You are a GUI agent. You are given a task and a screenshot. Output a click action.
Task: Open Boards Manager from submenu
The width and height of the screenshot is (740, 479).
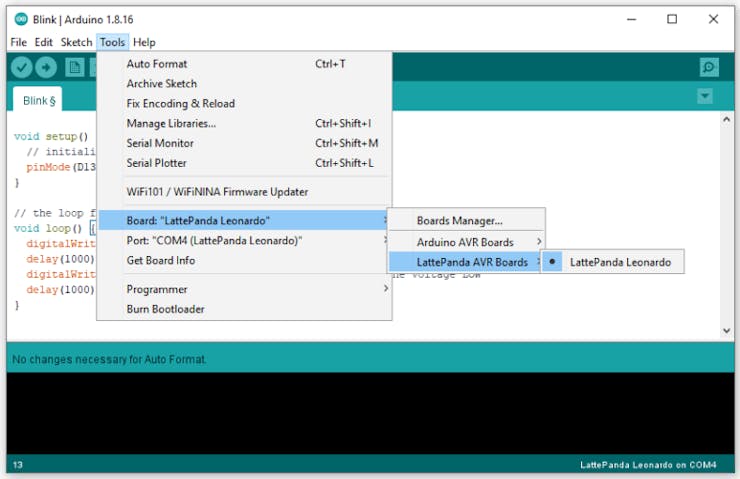(466, 220)
